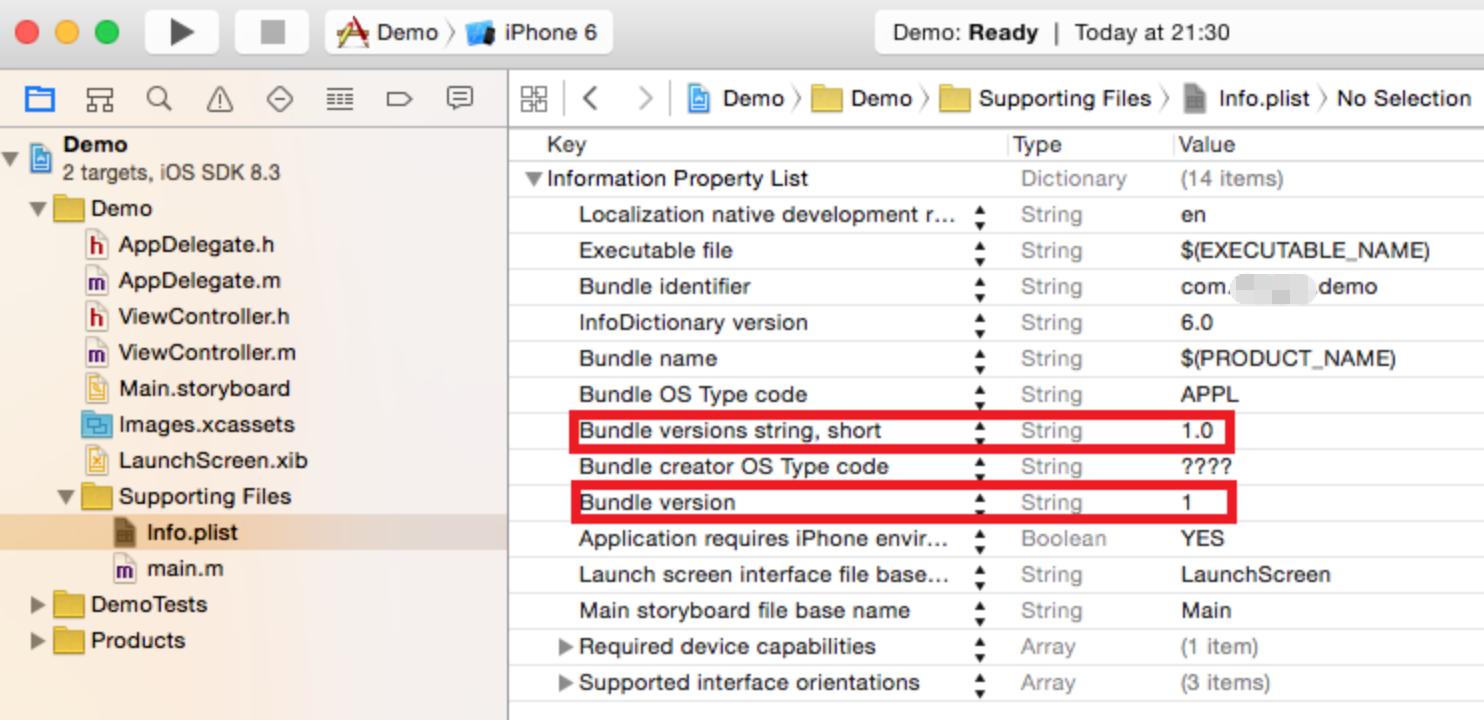Click key stepper for Bundle OS Type code

click(980, 395)
